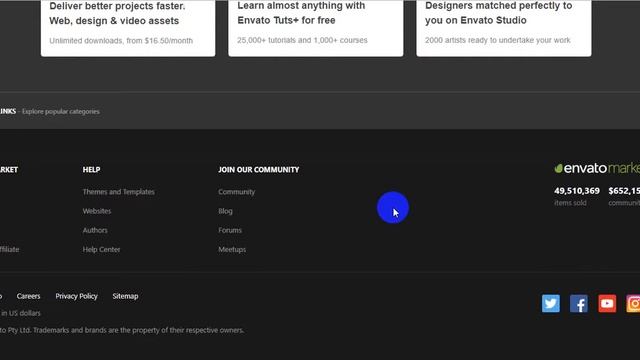Open the 'Deliver better projects faster' card

click(128, 28)
